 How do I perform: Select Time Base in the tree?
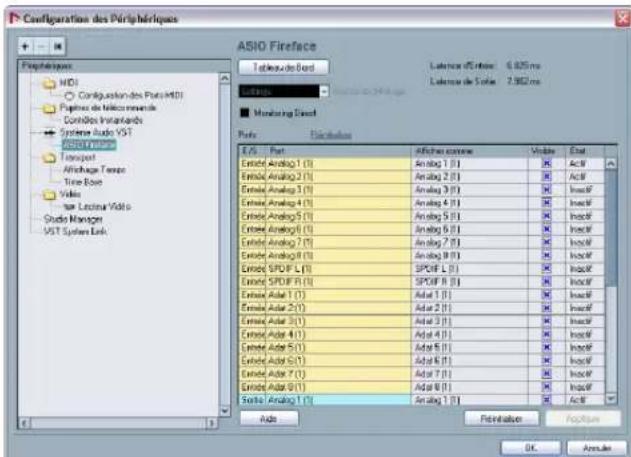click(83, 182)
